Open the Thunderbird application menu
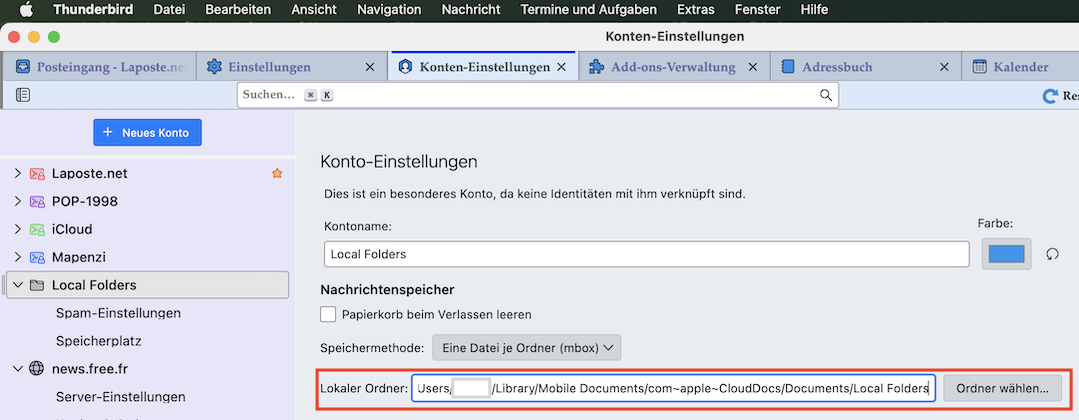Viewport: 1079px width, 420px height. [93, 10]
